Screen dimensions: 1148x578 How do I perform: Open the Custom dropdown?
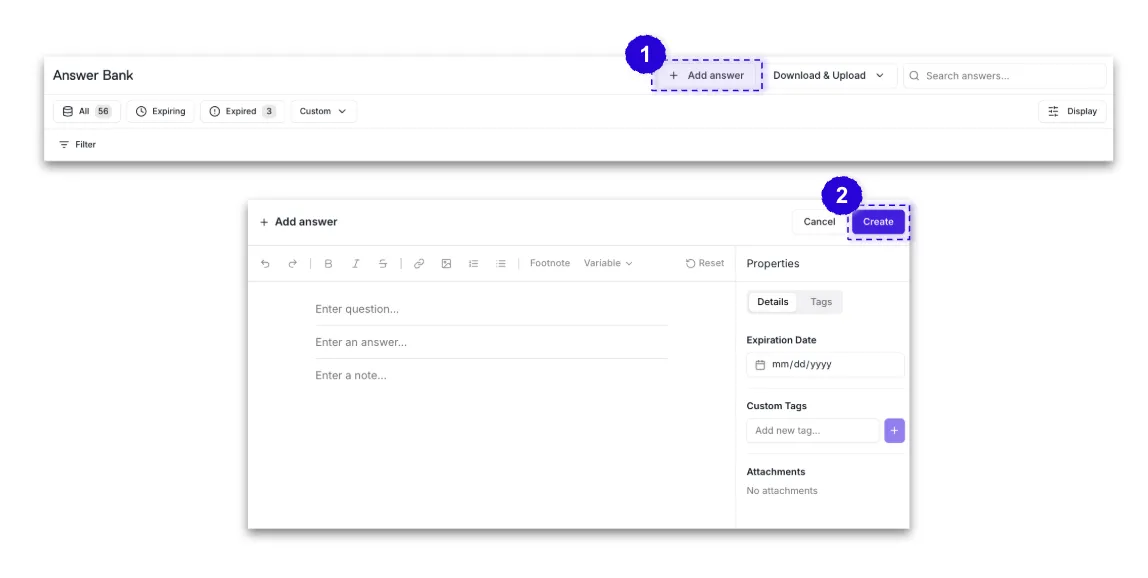coord(323,111)
